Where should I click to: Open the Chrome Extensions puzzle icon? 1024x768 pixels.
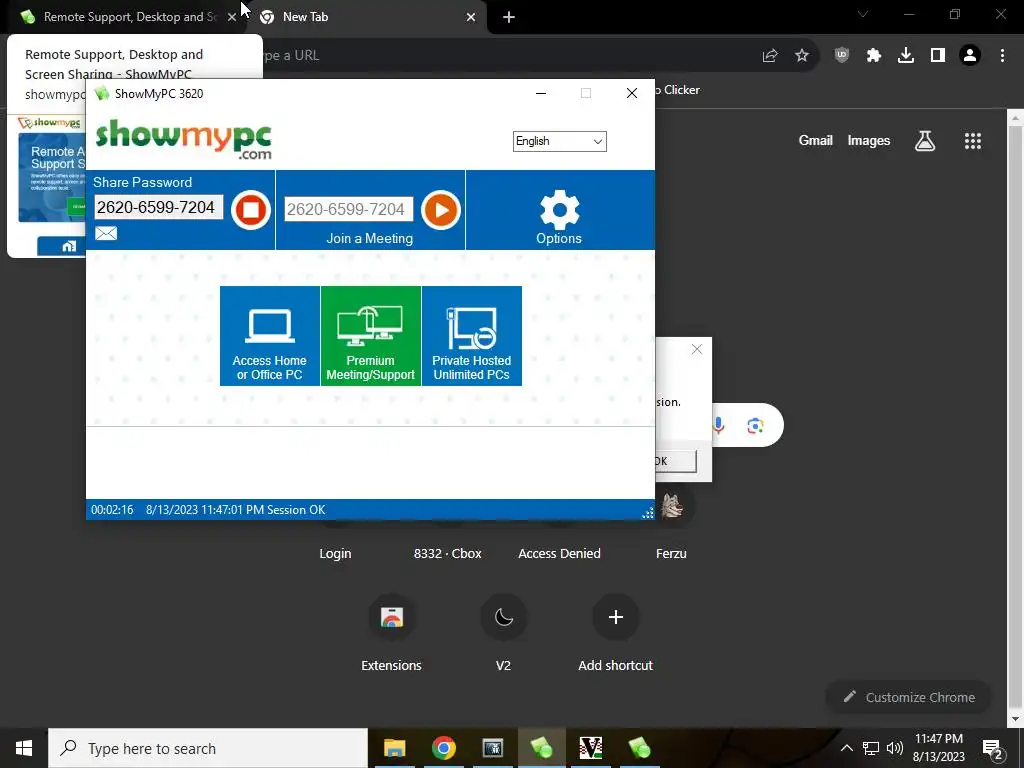coord(874,56)
